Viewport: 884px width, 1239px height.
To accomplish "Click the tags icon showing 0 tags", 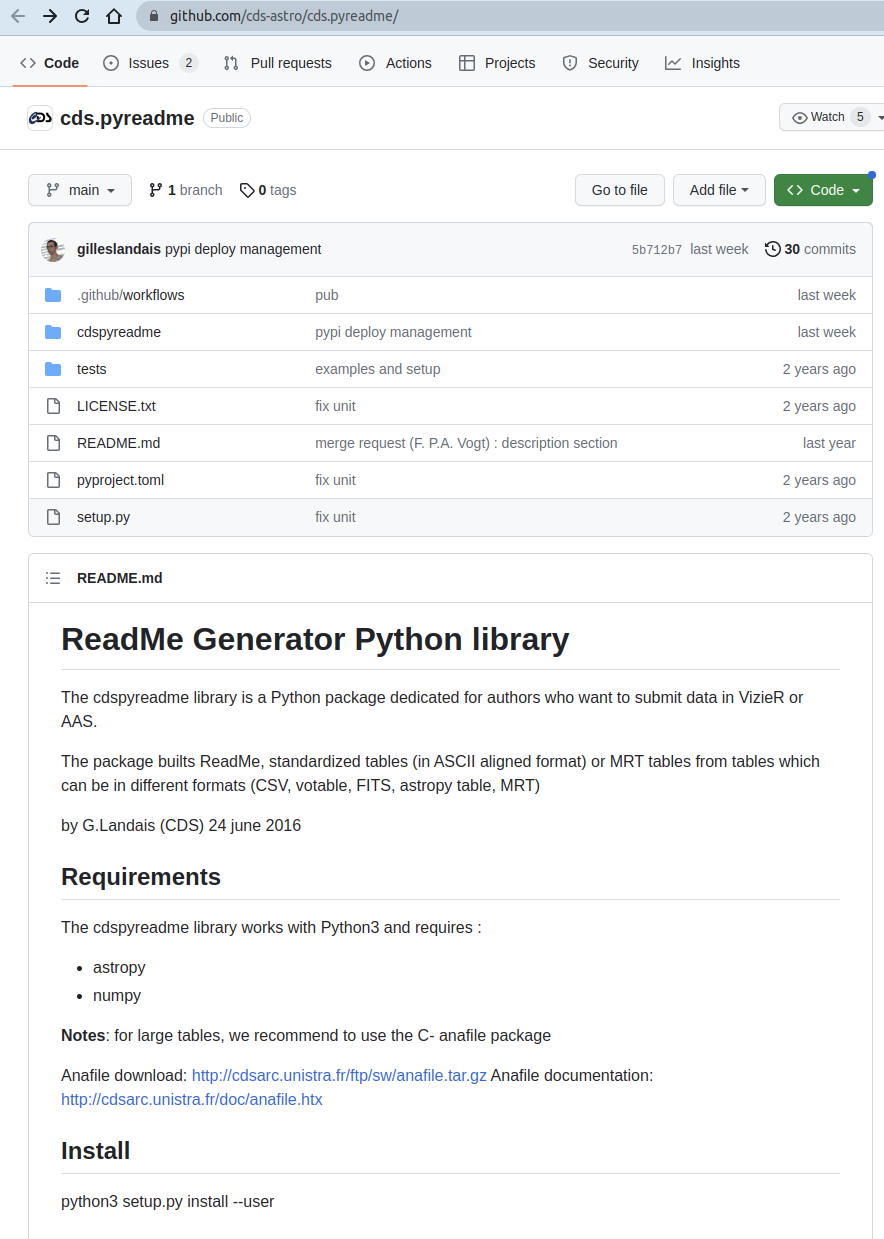I will tap(247, 190).
